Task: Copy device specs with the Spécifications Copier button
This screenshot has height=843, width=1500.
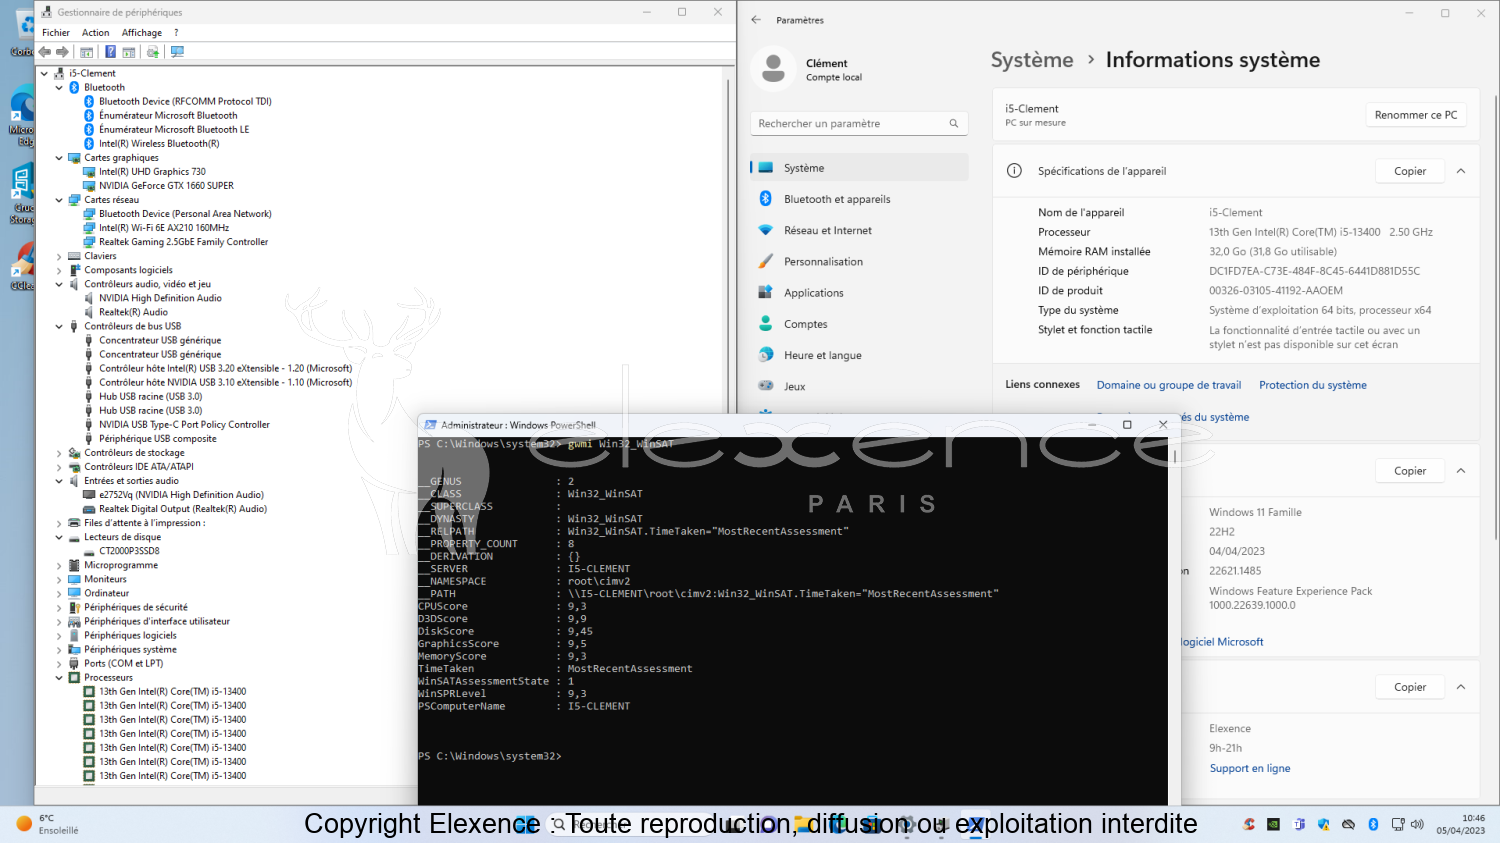Action: click(x=1410, y=171)
